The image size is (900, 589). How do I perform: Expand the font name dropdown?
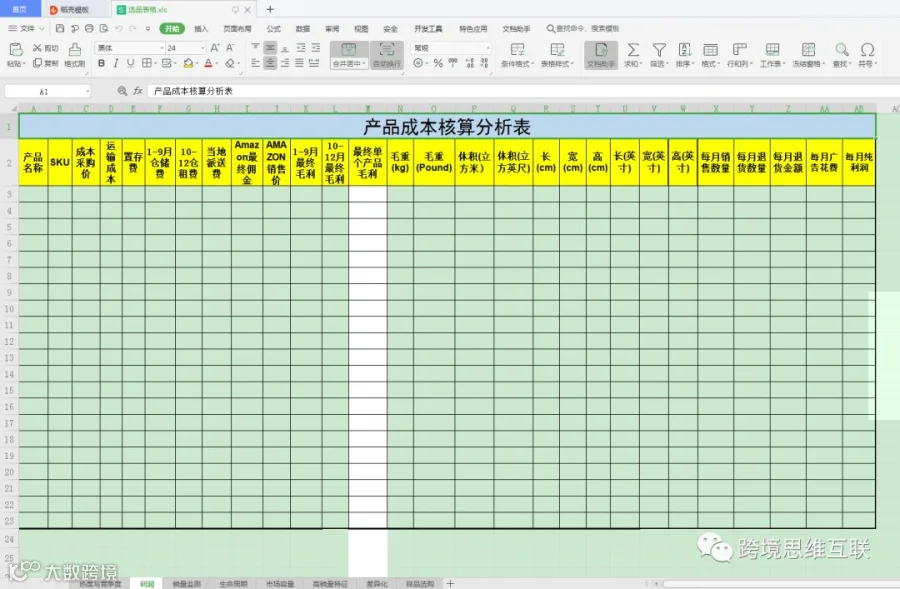(x=161, y=48)
